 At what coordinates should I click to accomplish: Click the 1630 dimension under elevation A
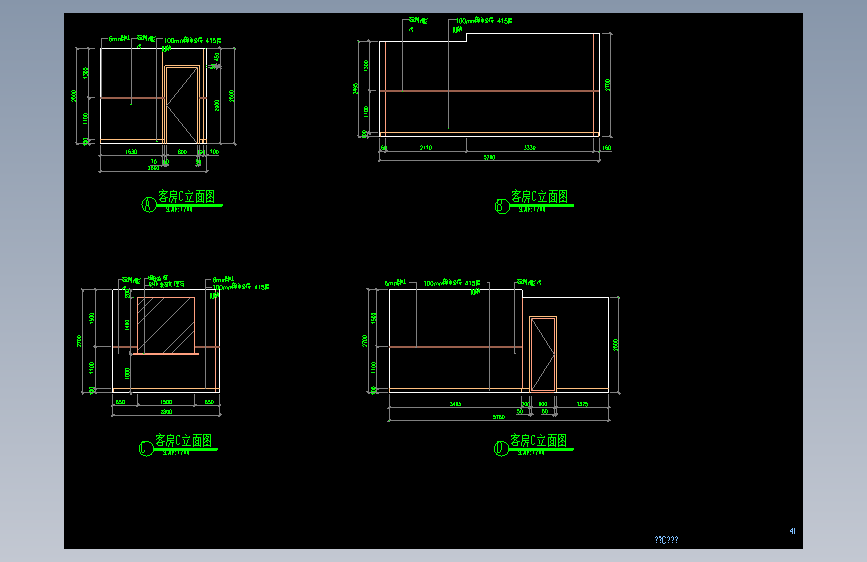click(x=131, y=152)
